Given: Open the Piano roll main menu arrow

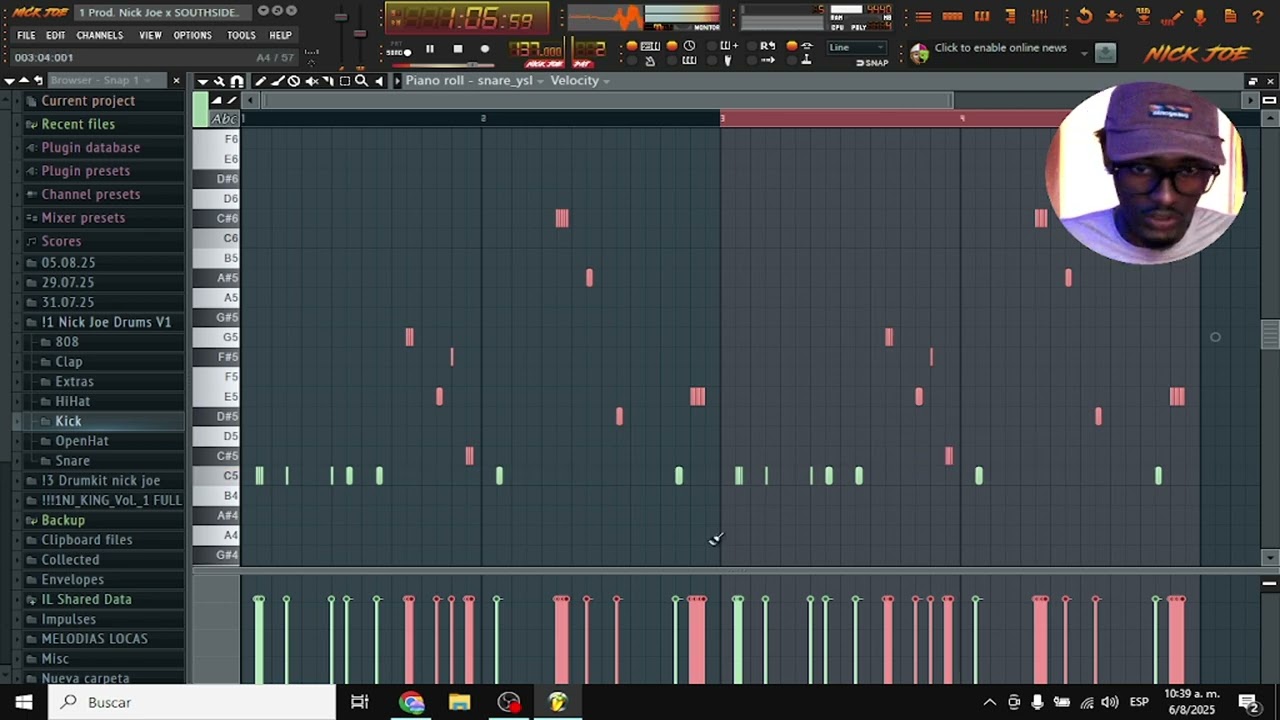Looking at the screenshot, I should (x=202, y=81).
